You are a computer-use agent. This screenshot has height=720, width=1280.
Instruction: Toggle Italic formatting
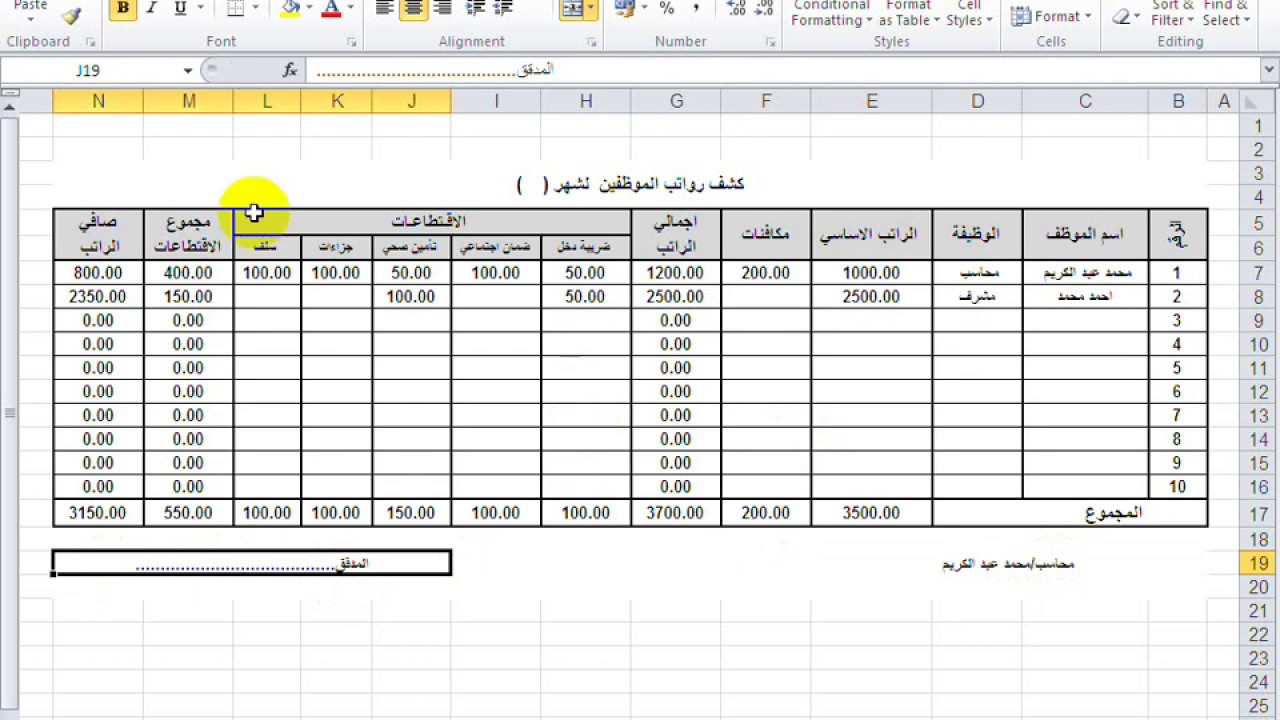click(151, 9)
